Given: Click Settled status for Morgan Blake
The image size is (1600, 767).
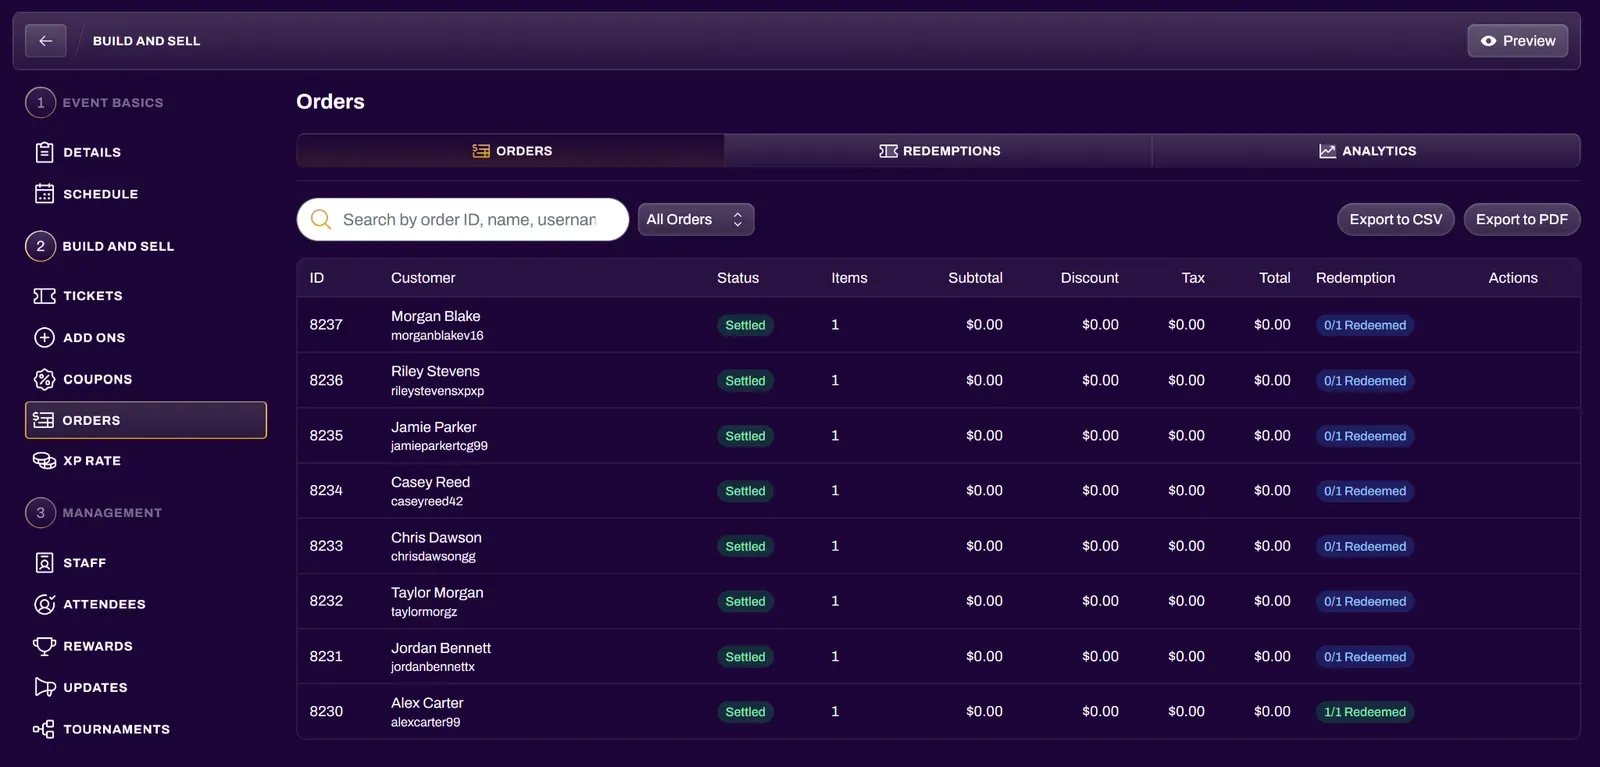Looking at the screenshot, I should pyautogui.click(x=745, y=325).
